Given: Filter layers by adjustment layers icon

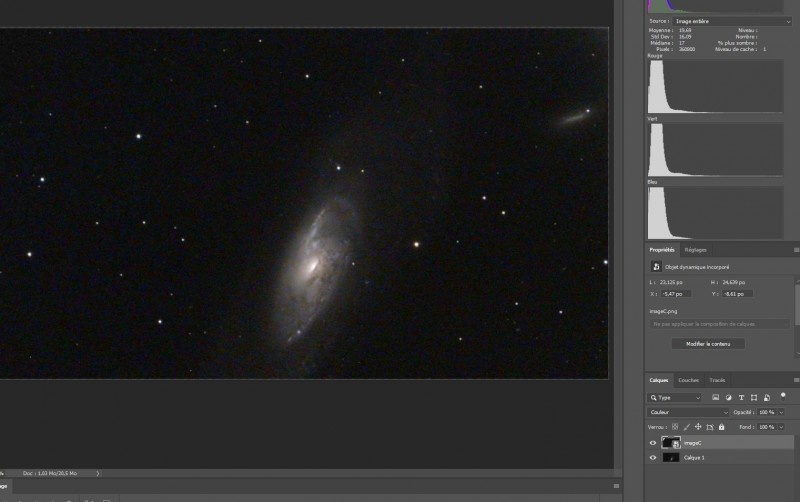Looking at the screenshot, I should pos(728,397).
